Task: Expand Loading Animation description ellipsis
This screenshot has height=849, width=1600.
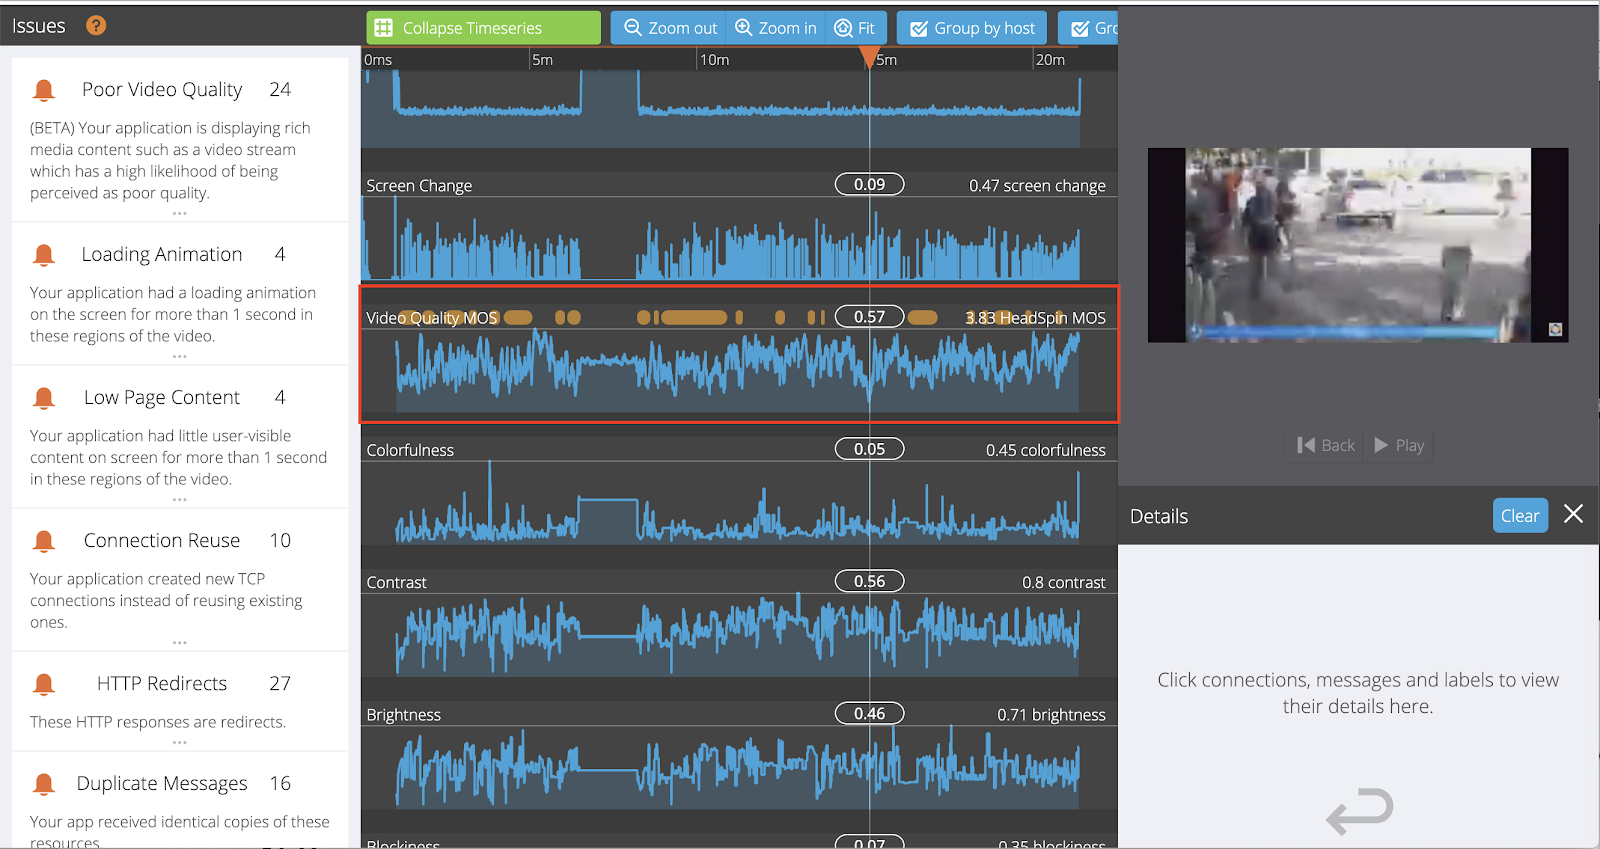Action: coord(180,356)
